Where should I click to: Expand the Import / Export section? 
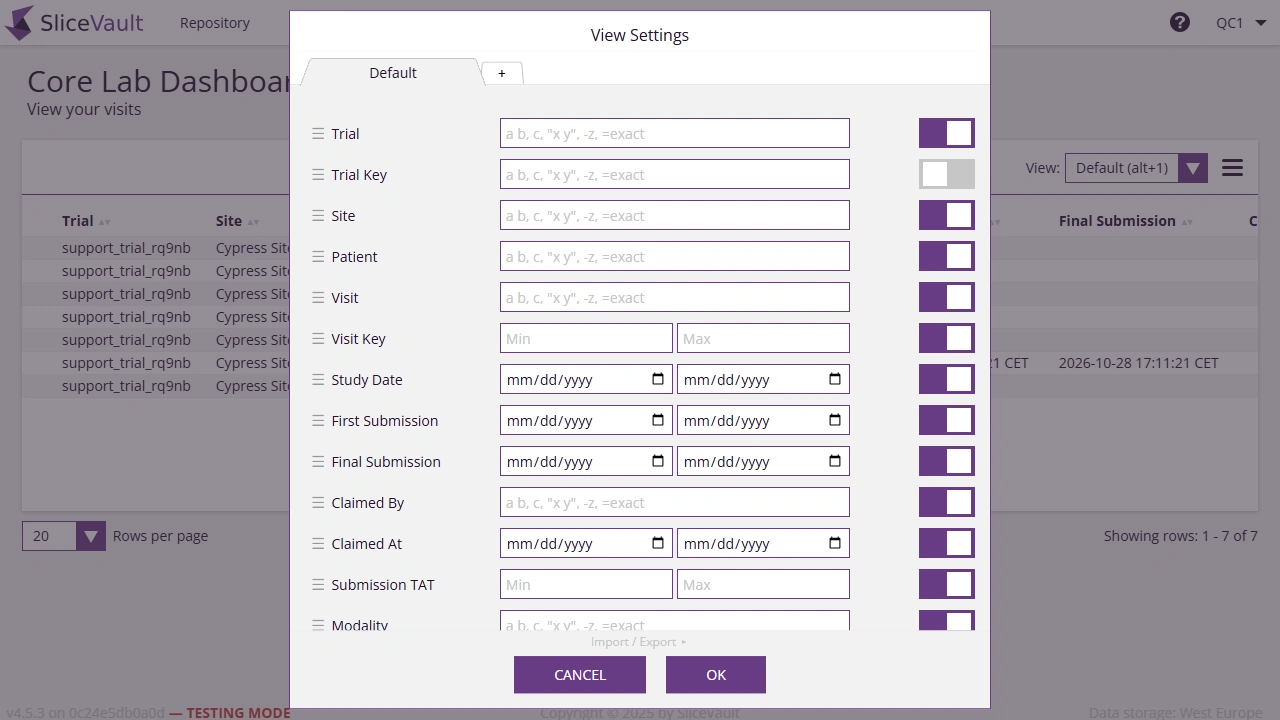click(x=639, y=642)
